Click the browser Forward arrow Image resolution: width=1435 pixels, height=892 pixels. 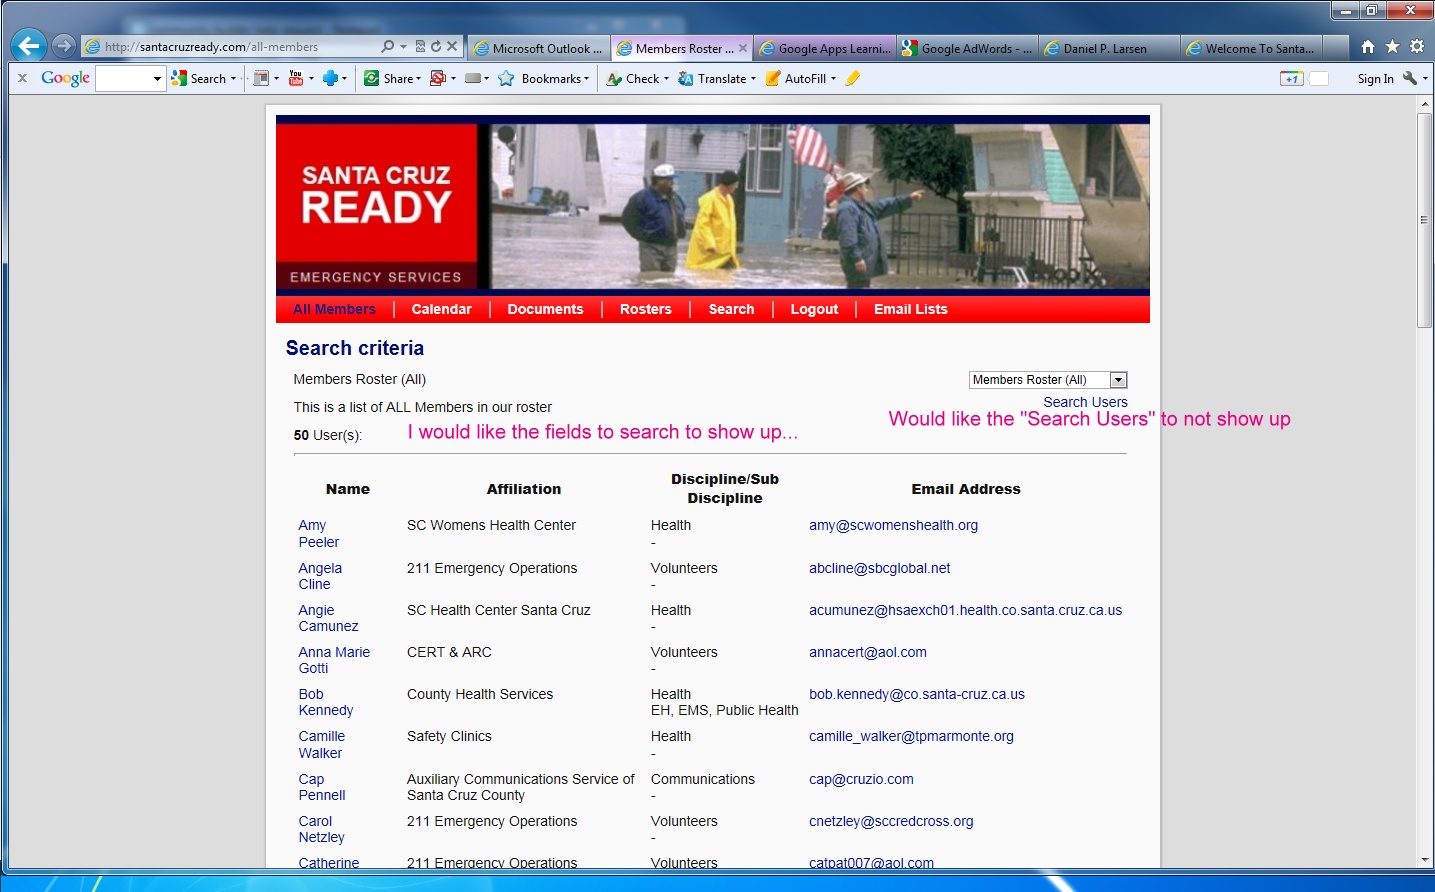tap(64, 46)
